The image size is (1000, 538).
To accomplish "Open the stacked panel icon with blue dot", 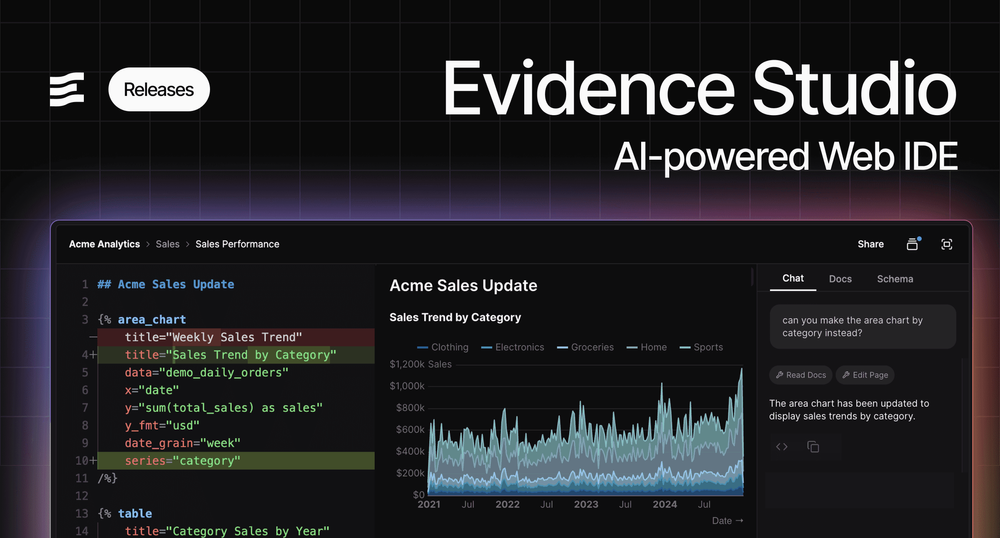I will pyautogui.click(x=912, y=244).
